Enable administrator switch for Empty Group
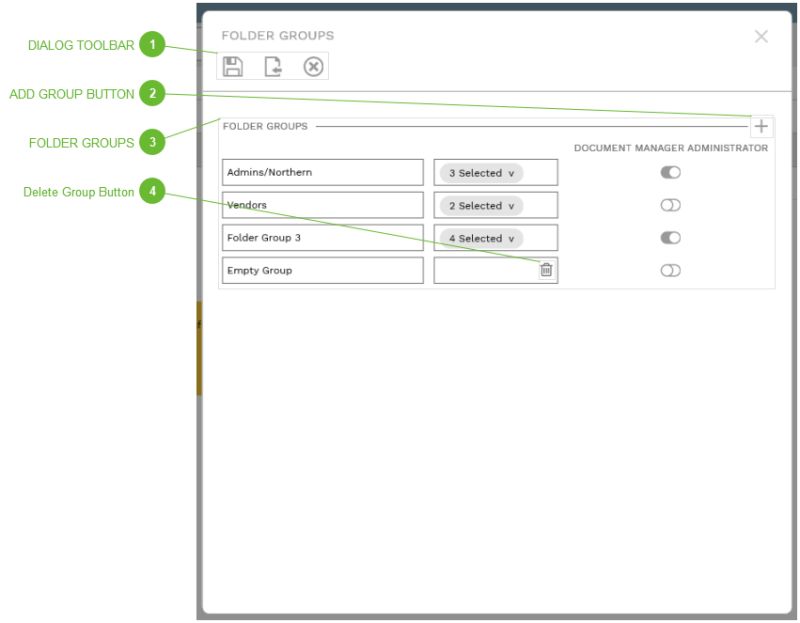 tap(671, 270)
